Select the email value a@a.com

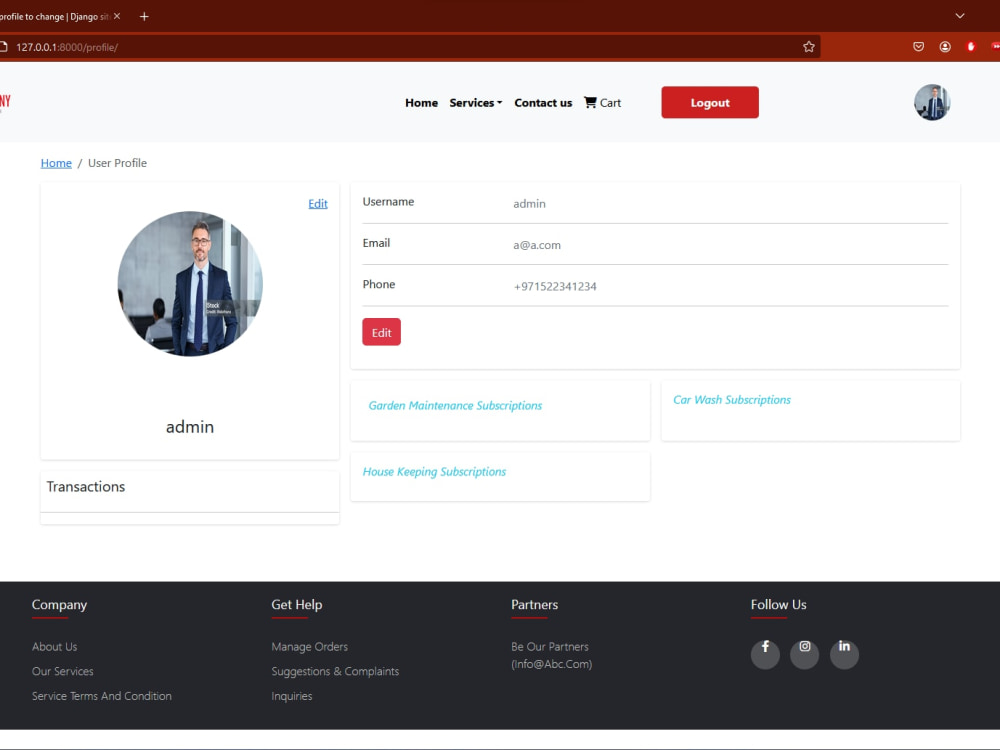point(537,245)
